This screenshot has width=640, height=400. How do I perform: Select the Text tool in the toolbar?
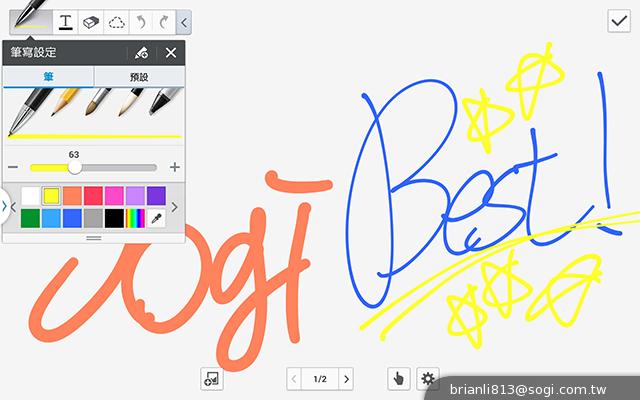click(66, 20)
